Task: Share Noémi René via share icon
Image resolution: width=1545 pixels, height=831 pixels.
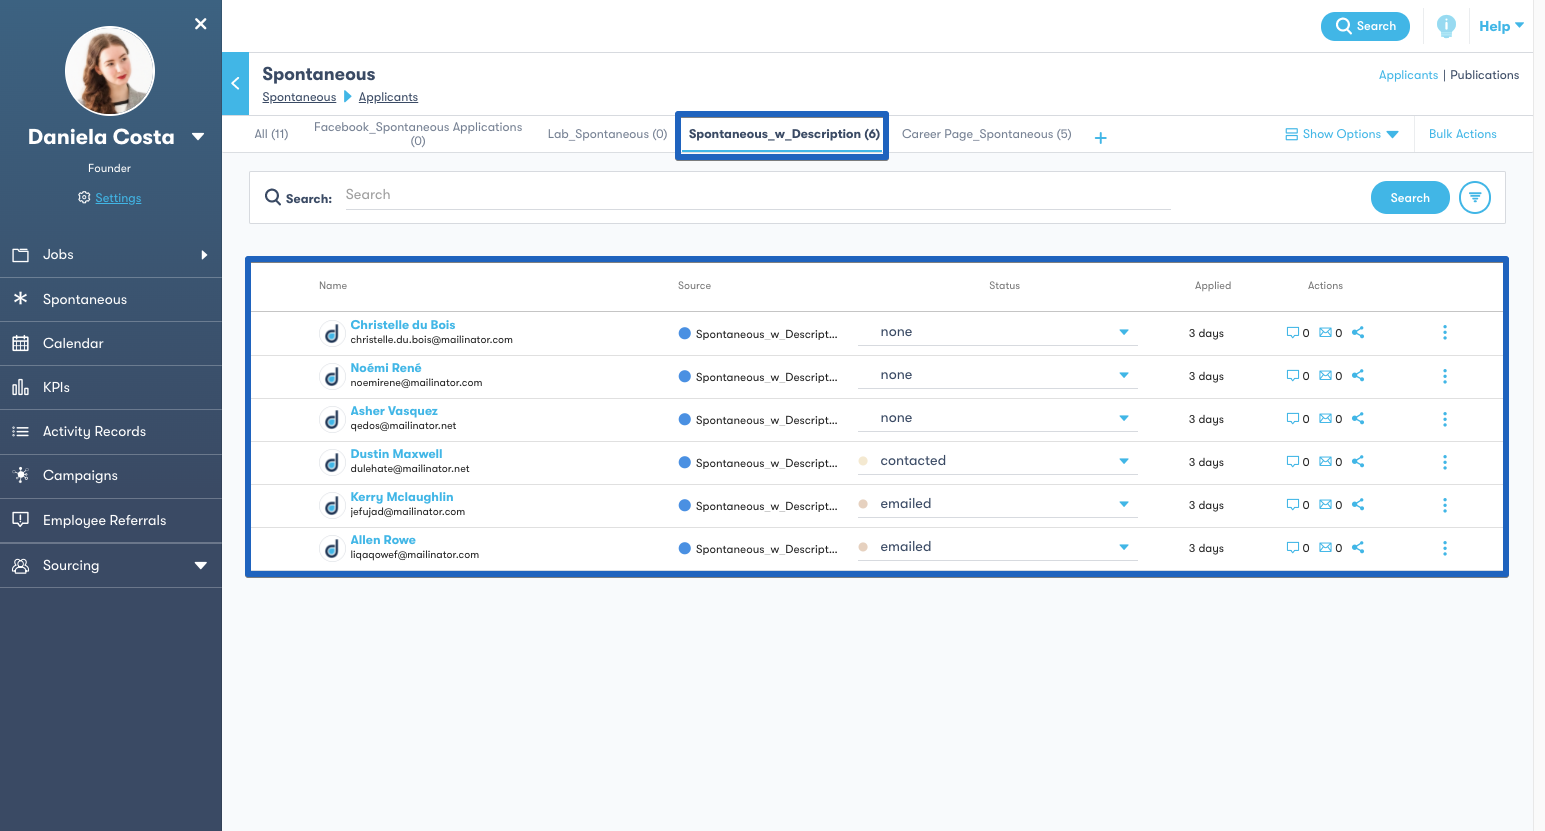Action: pos(1358,376)
